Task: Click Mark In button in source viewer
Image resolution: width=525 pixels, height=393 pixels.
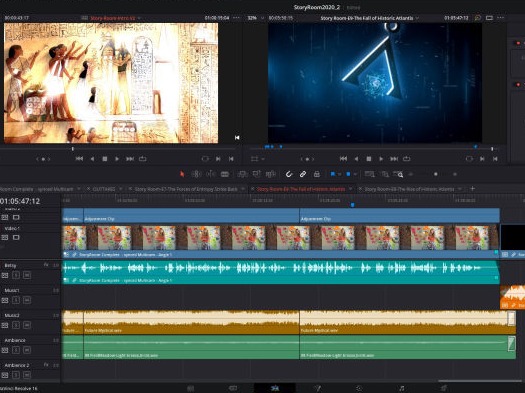Action: 218,159
